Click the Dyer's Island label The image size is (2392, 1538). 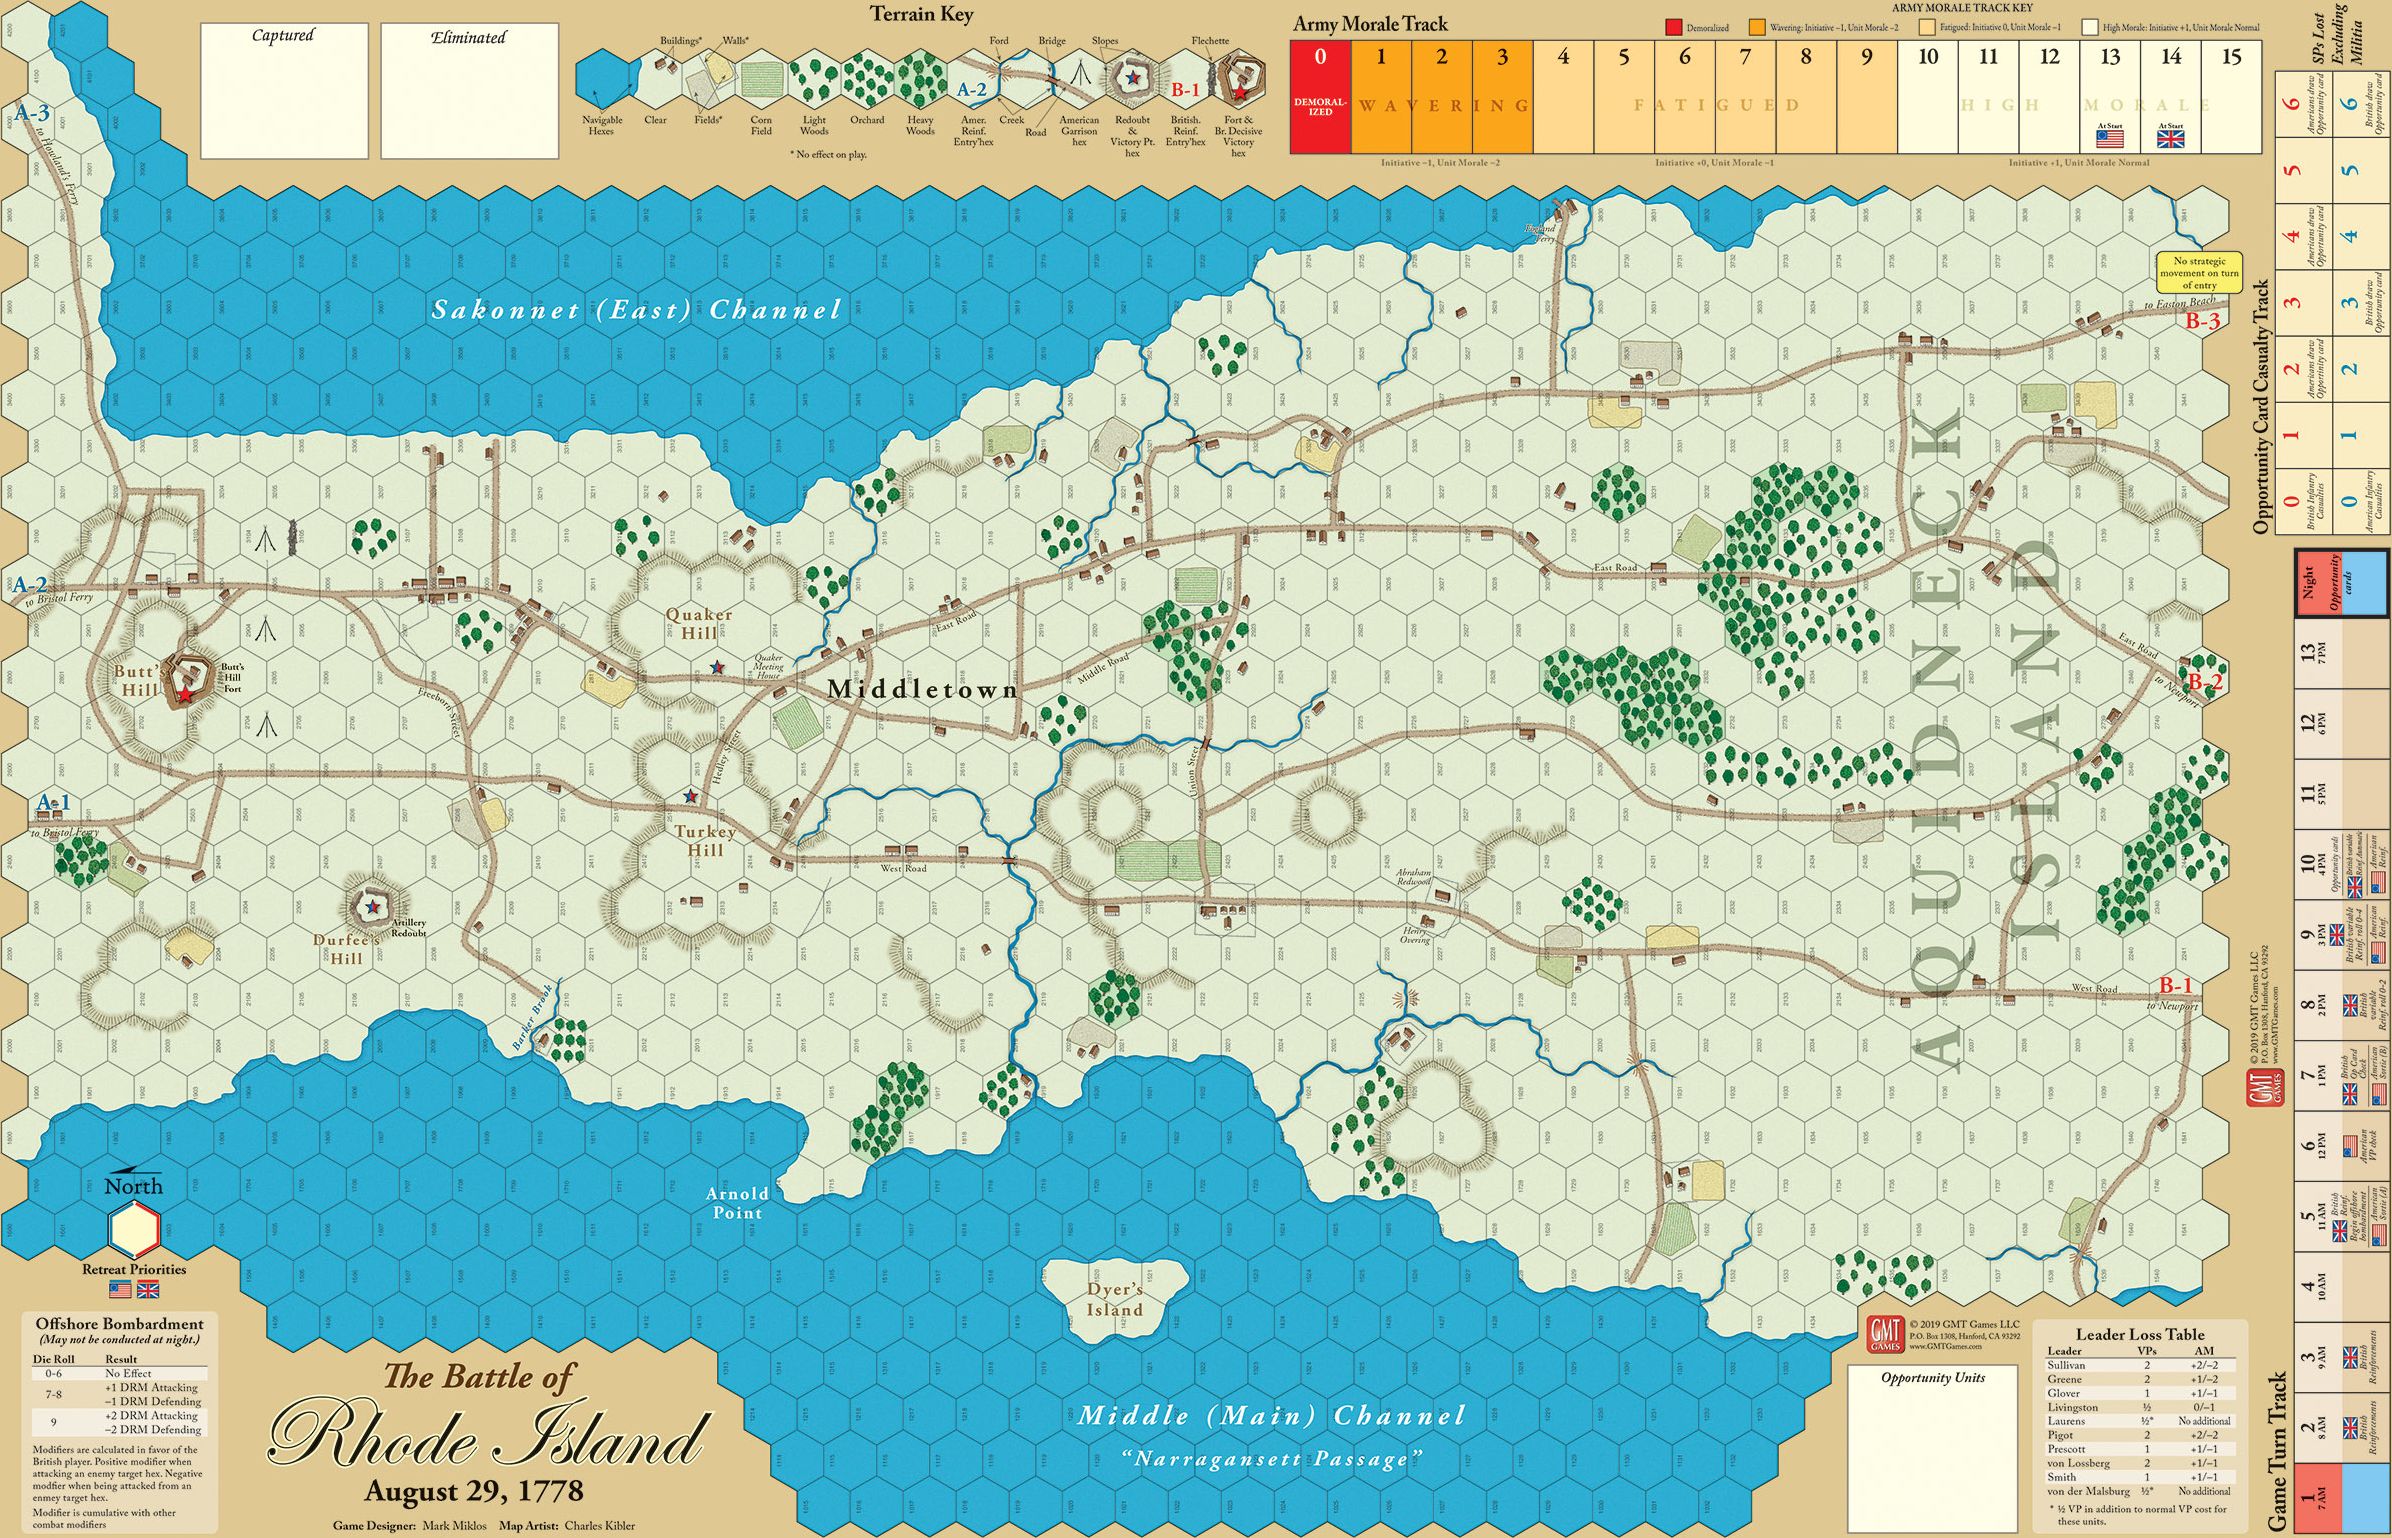tap(1114, 1299)
